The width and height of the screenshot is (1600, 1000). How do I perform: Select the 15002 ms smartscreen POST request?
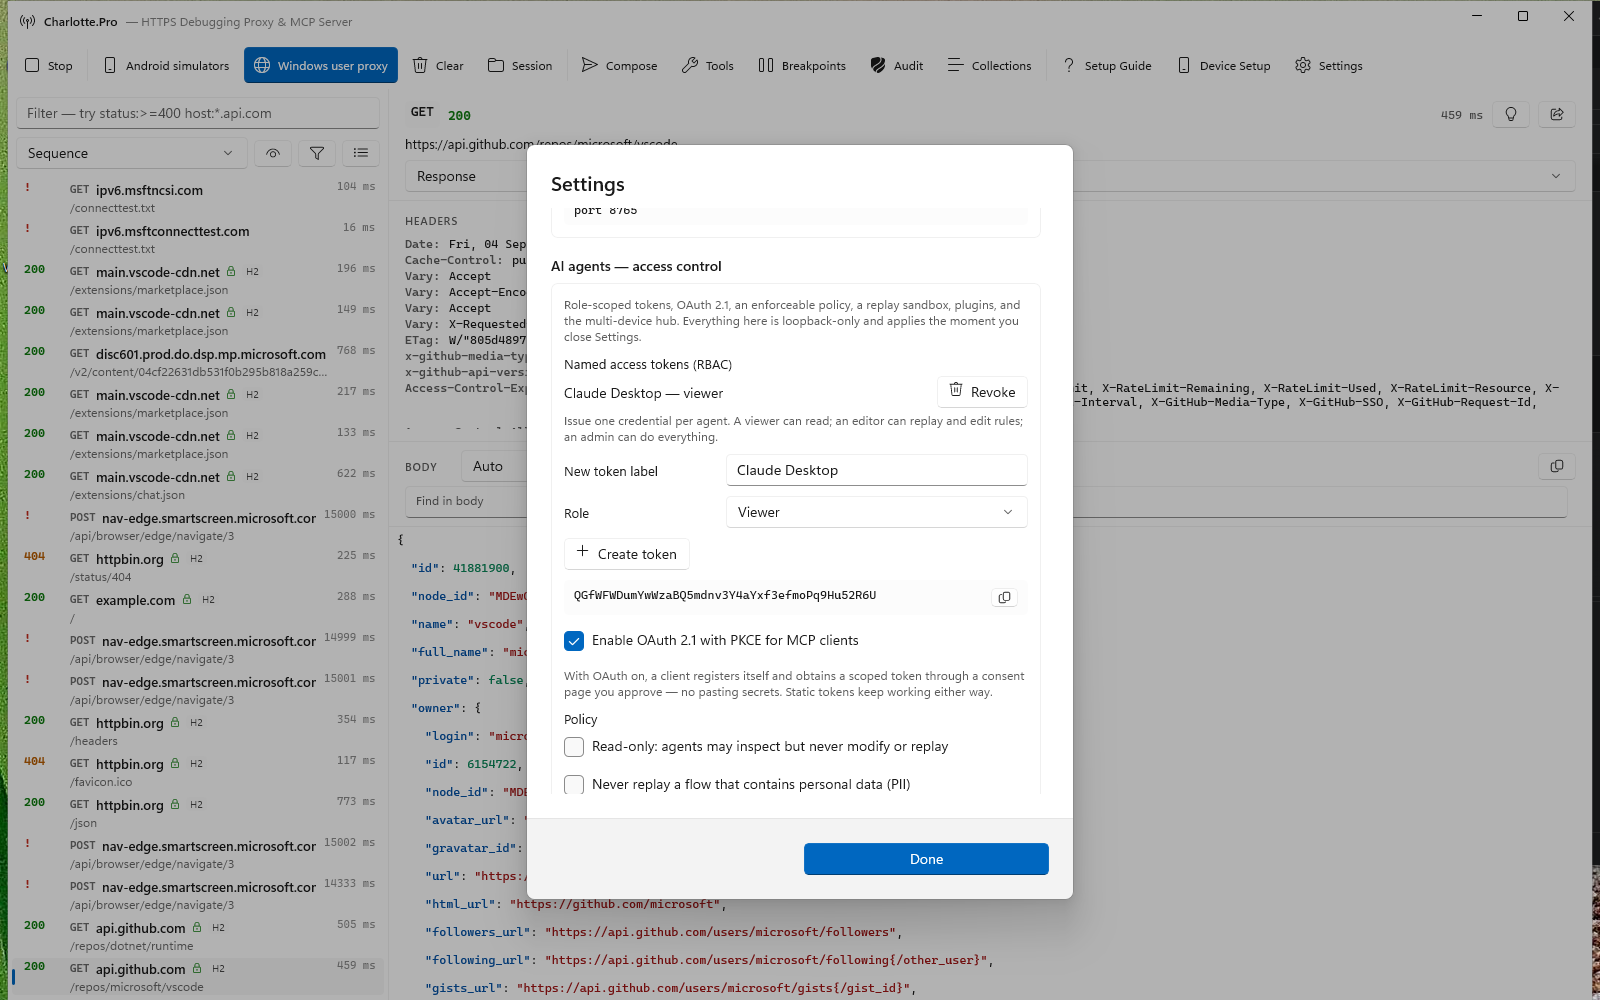(x=198, y=854)
